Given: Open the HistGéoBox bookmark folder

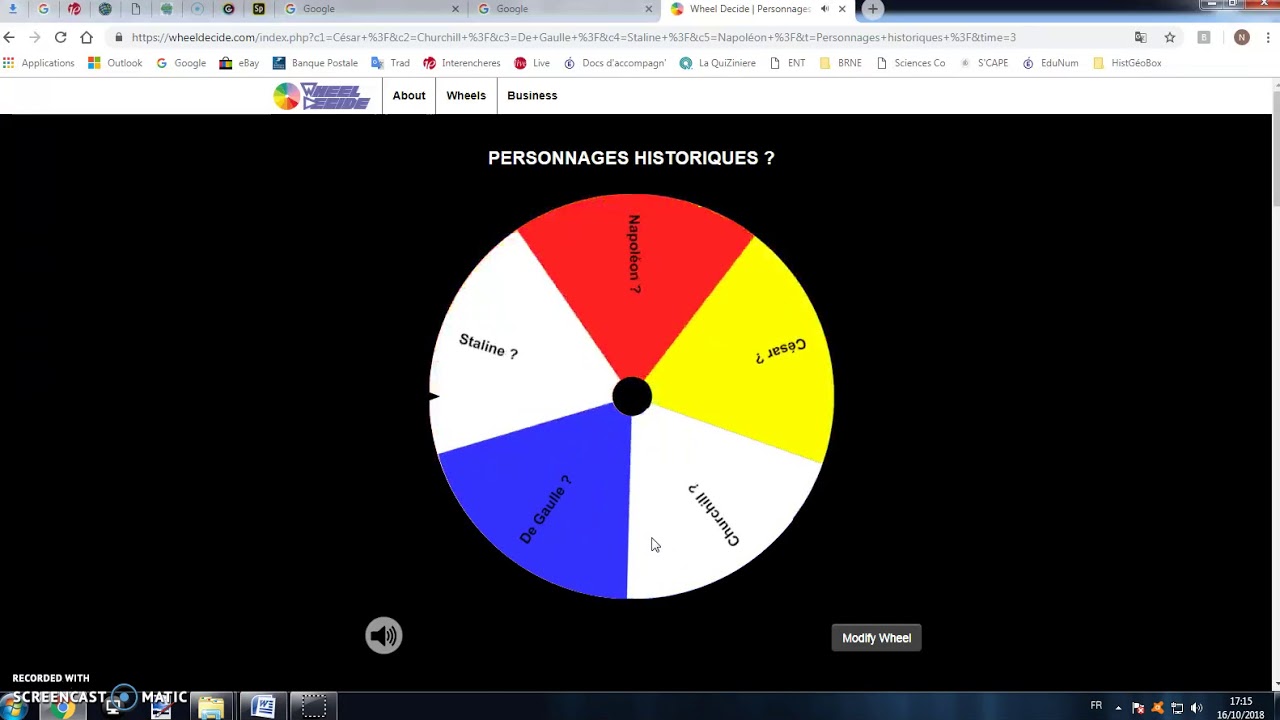Looking at the screenshot, I should click(x=1127, y=63).
